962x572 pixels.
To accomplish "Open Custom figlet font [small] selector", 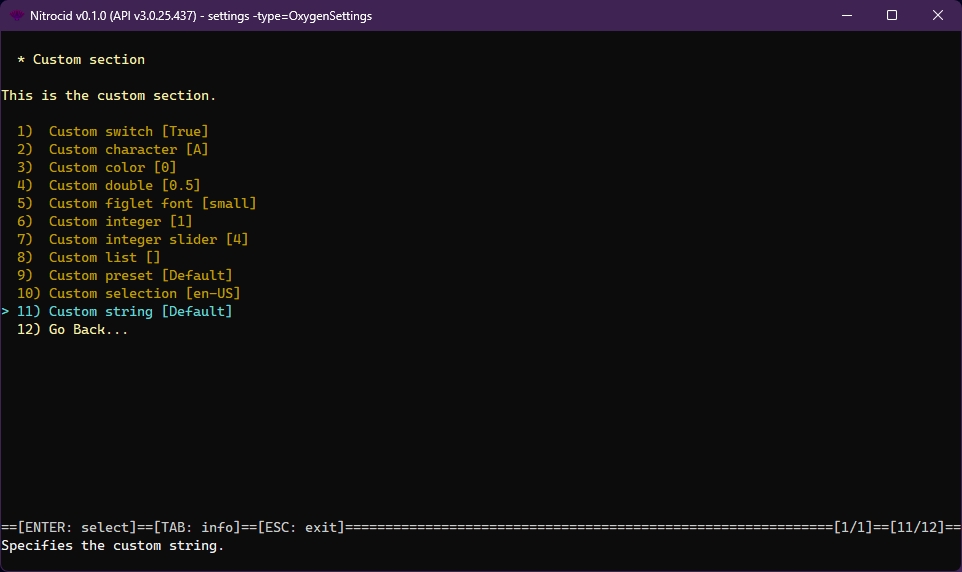I will point(152,203).
